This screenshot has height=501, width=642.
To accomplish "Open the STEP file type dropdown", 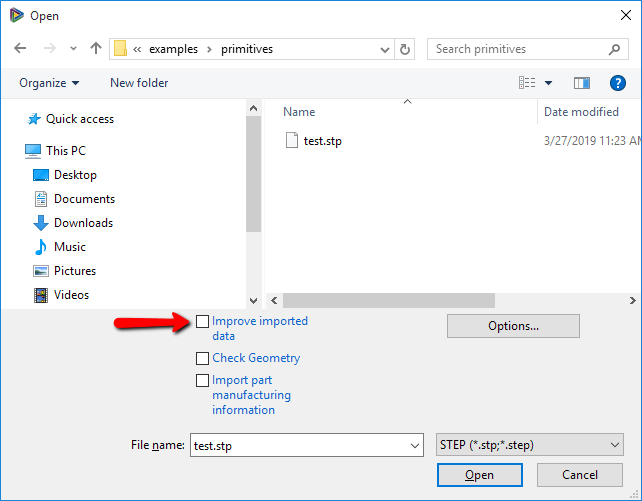I will click(530, 445).
